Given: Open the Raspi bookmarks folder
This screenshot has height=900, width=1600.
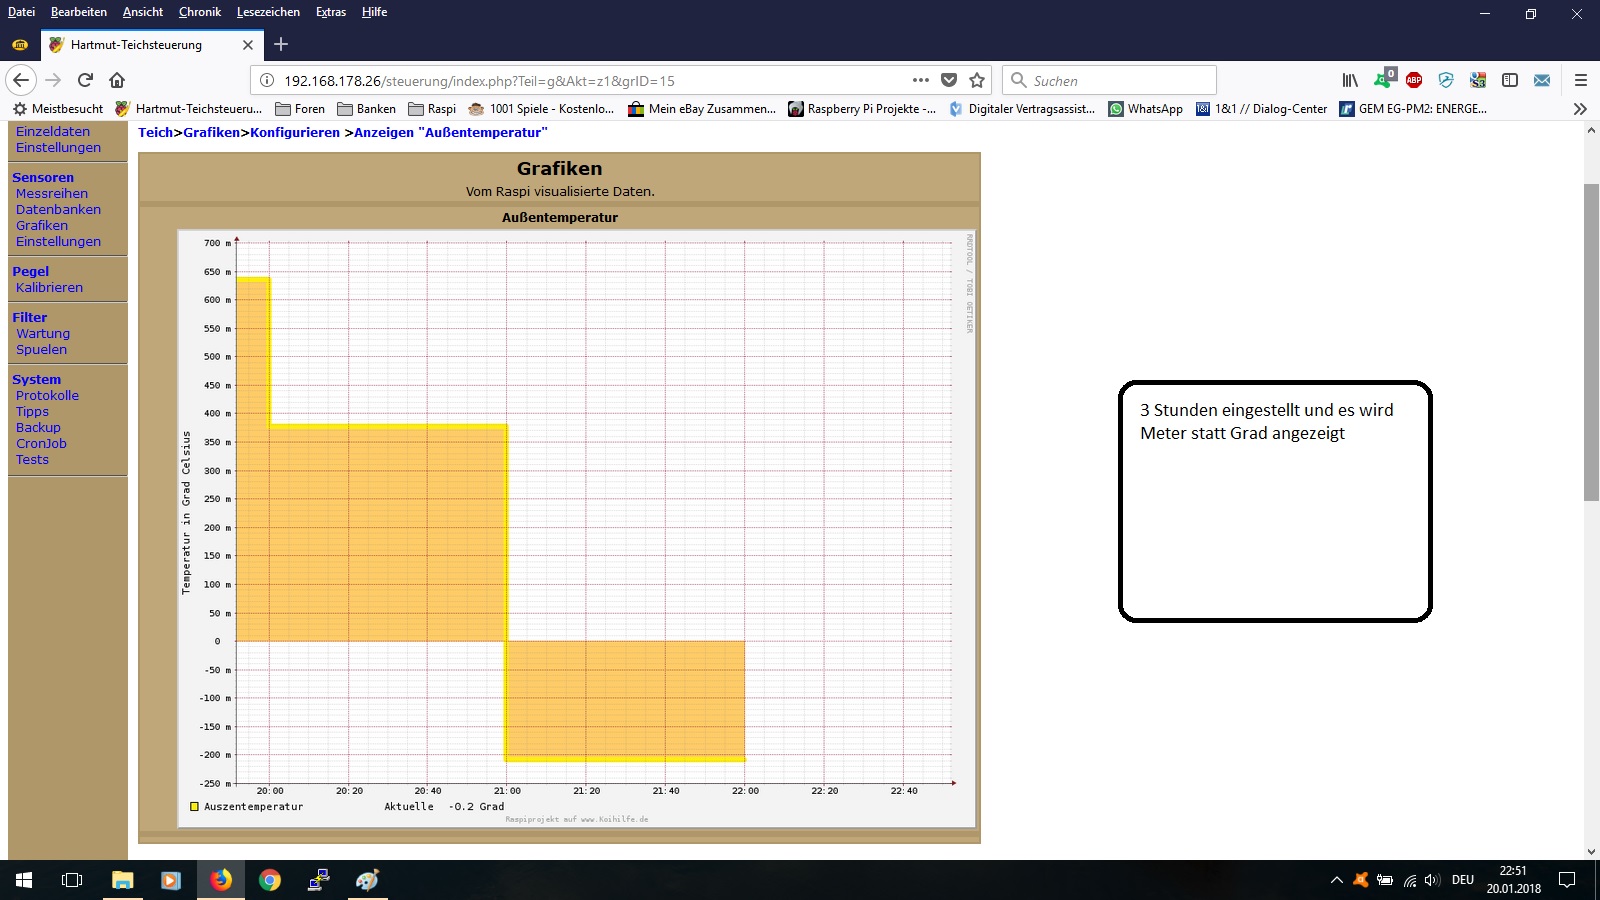Looking at the screenshot, I should [432, 109].
